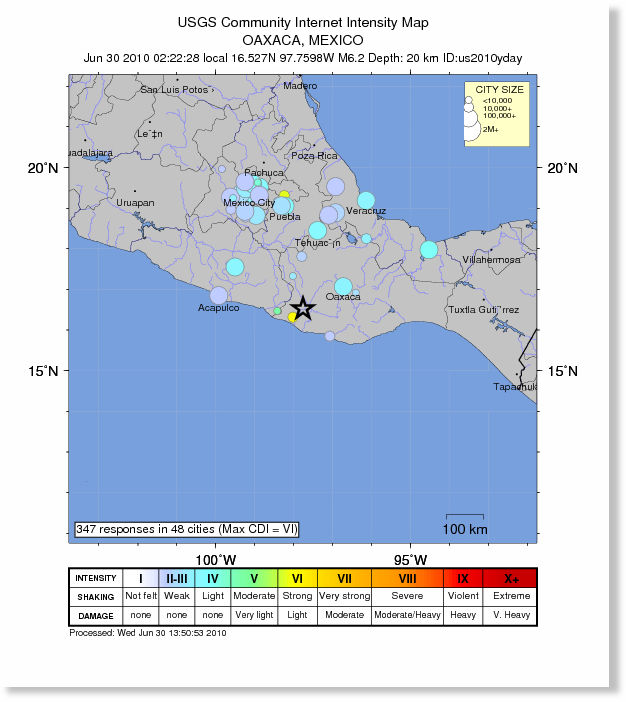
Task: Click the 2M+ circle in City Size legend
Action: pos(472,131)
